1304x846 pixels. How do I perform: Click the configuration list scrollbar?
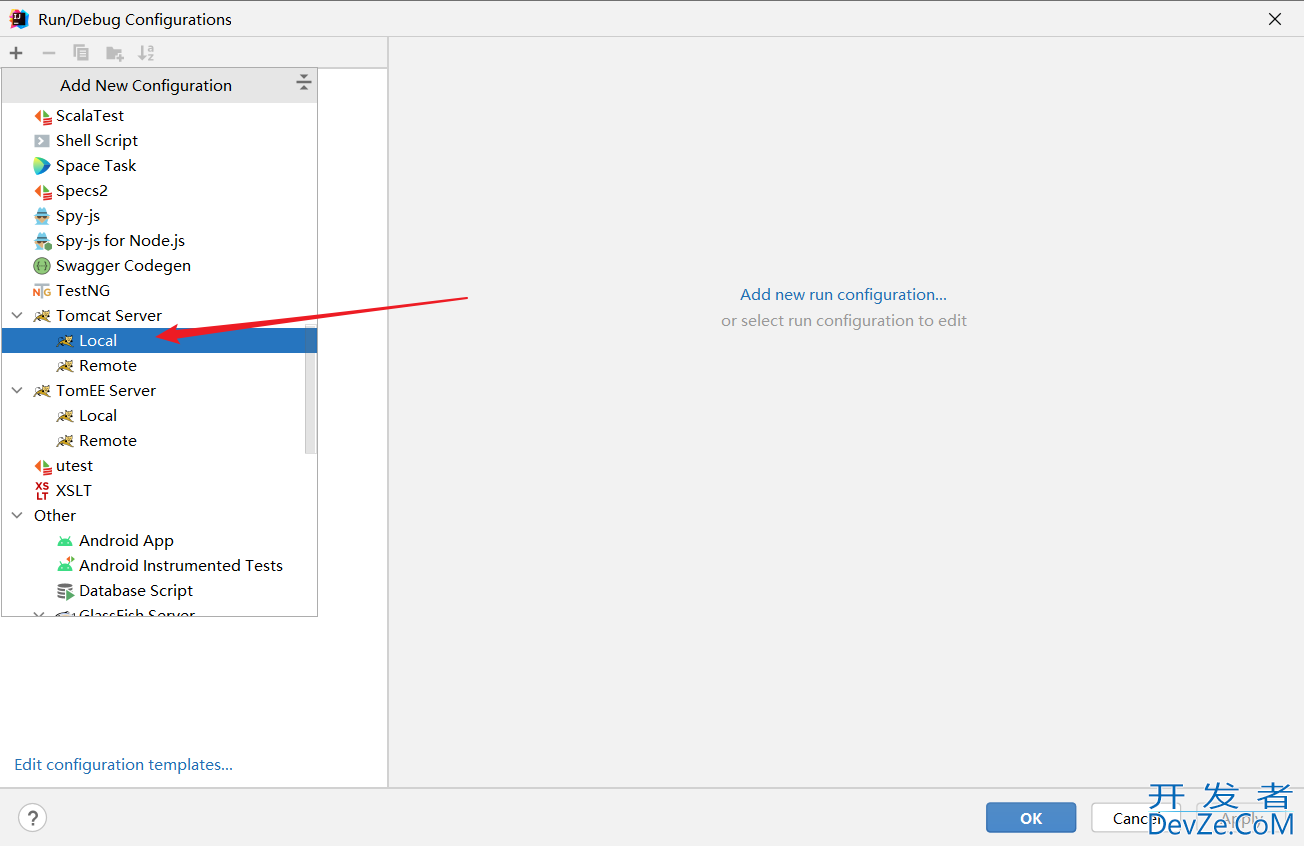coord(311,390)
